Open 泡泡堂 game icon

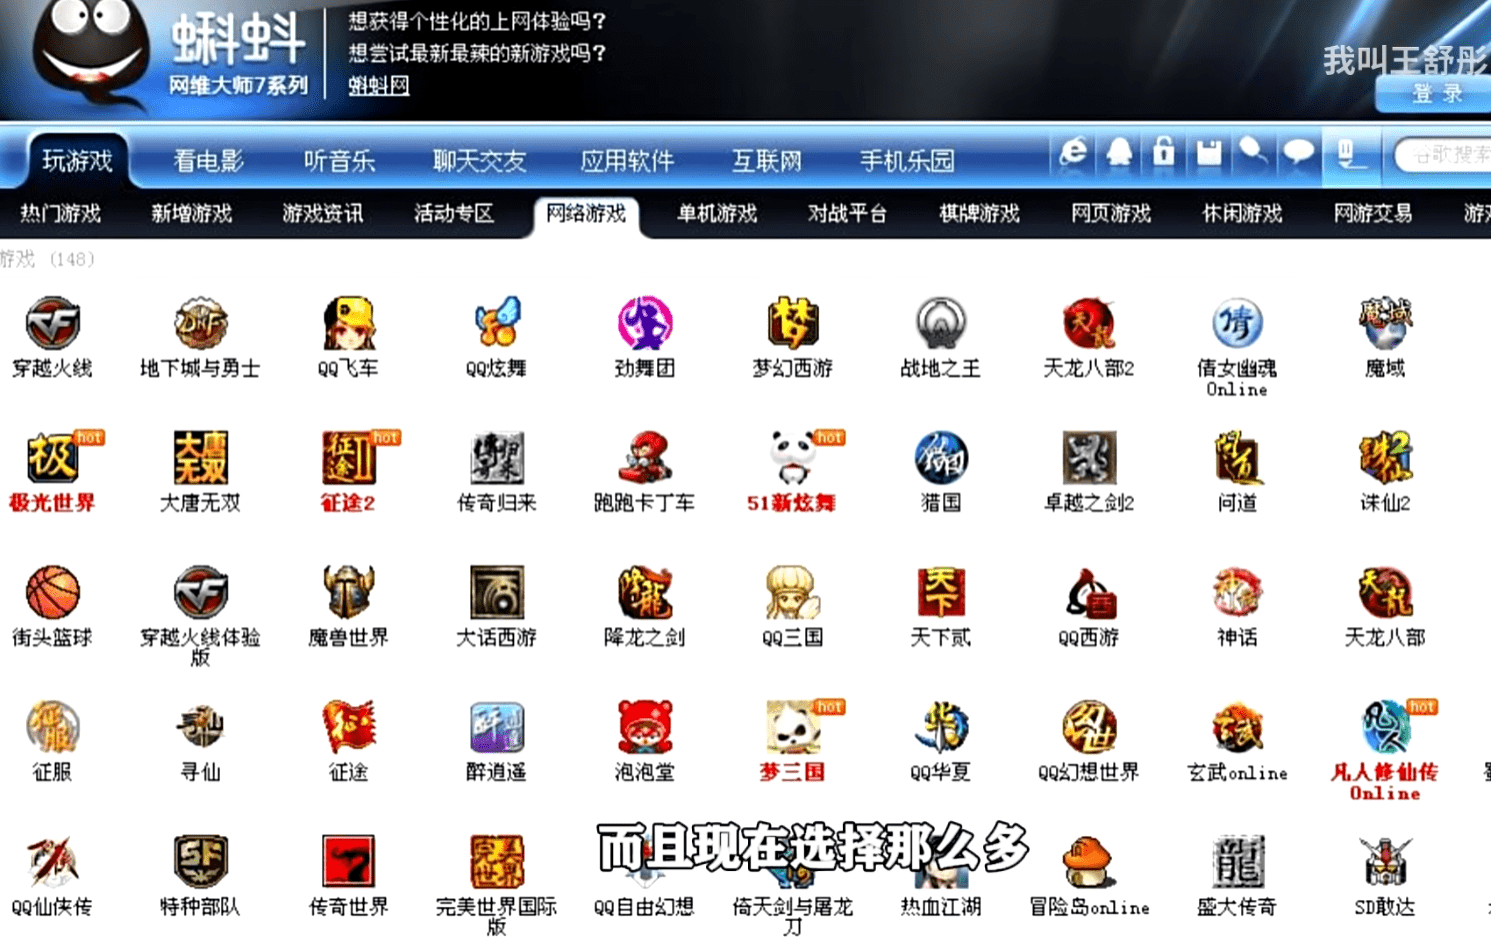click(644, 727)
